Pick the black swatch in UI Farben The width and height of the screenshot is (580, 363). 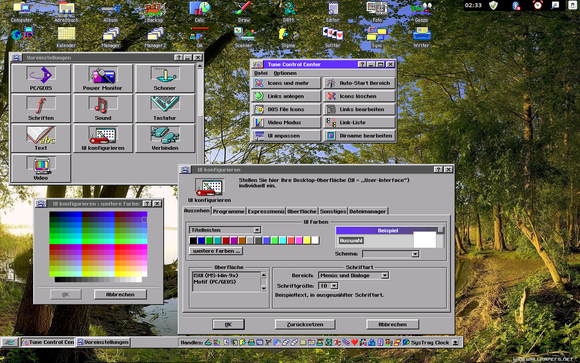pos(193,241)
